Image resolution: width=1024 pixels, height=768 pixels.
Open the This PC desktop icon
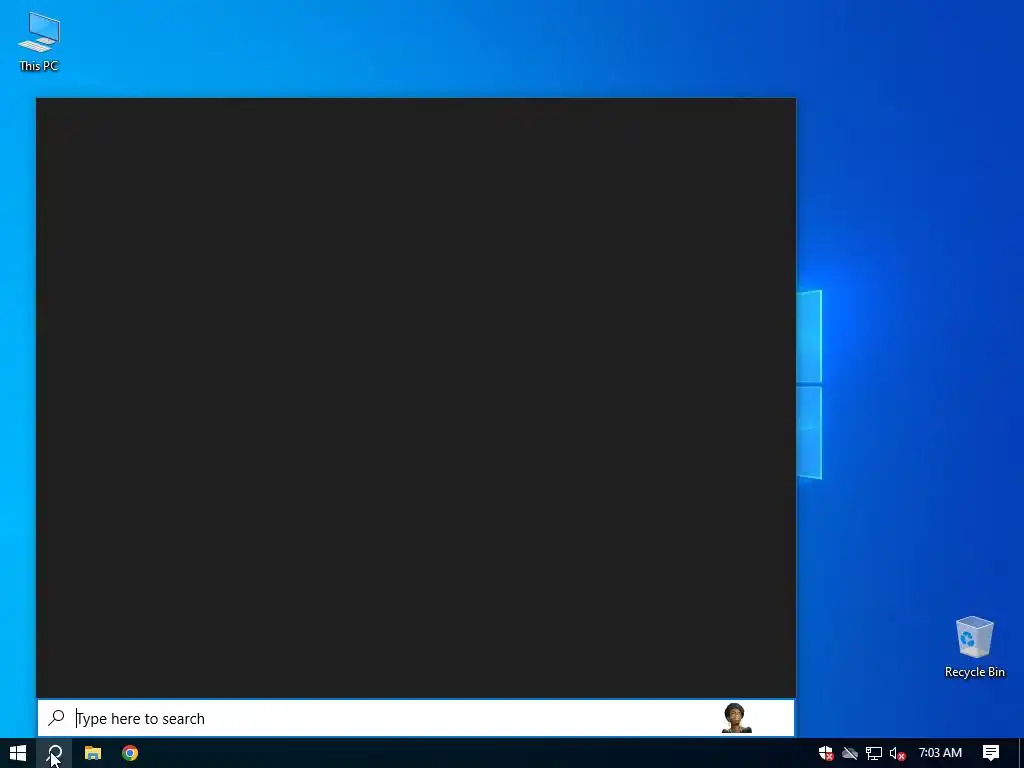click(x=39, y=42)
